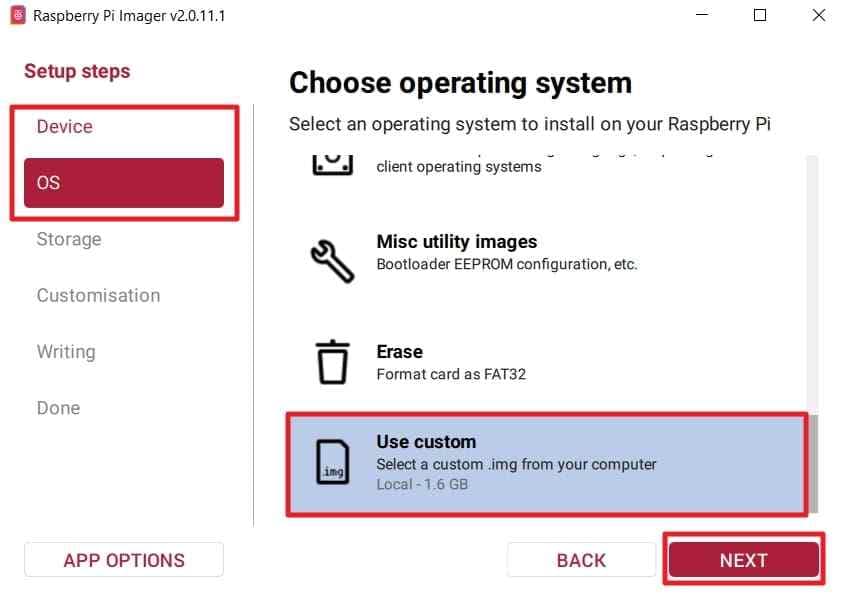This screenshot has width=844, height=595.
Task: Close the Raspberry Pi Imager window
Action: [819, 15]
